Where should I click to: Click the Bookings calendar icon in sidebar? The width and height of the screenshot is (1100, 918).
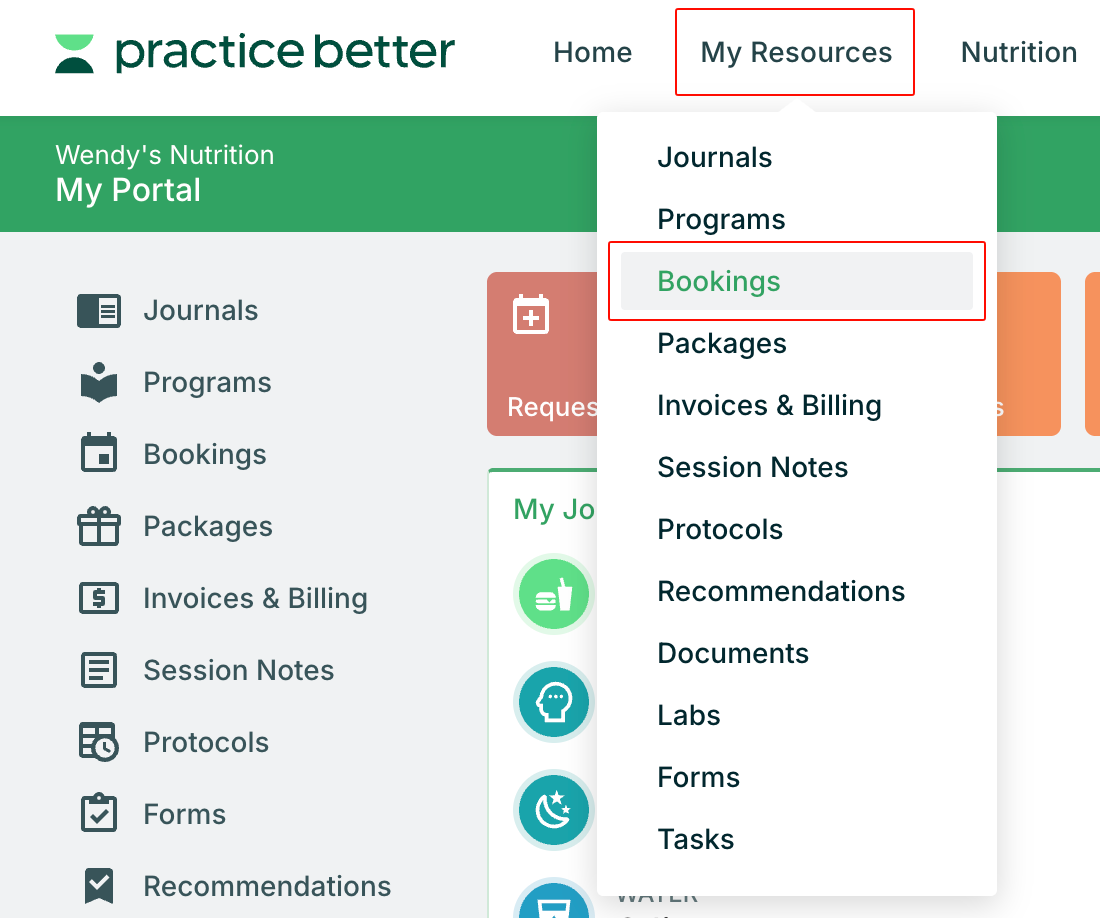[99, 454]
